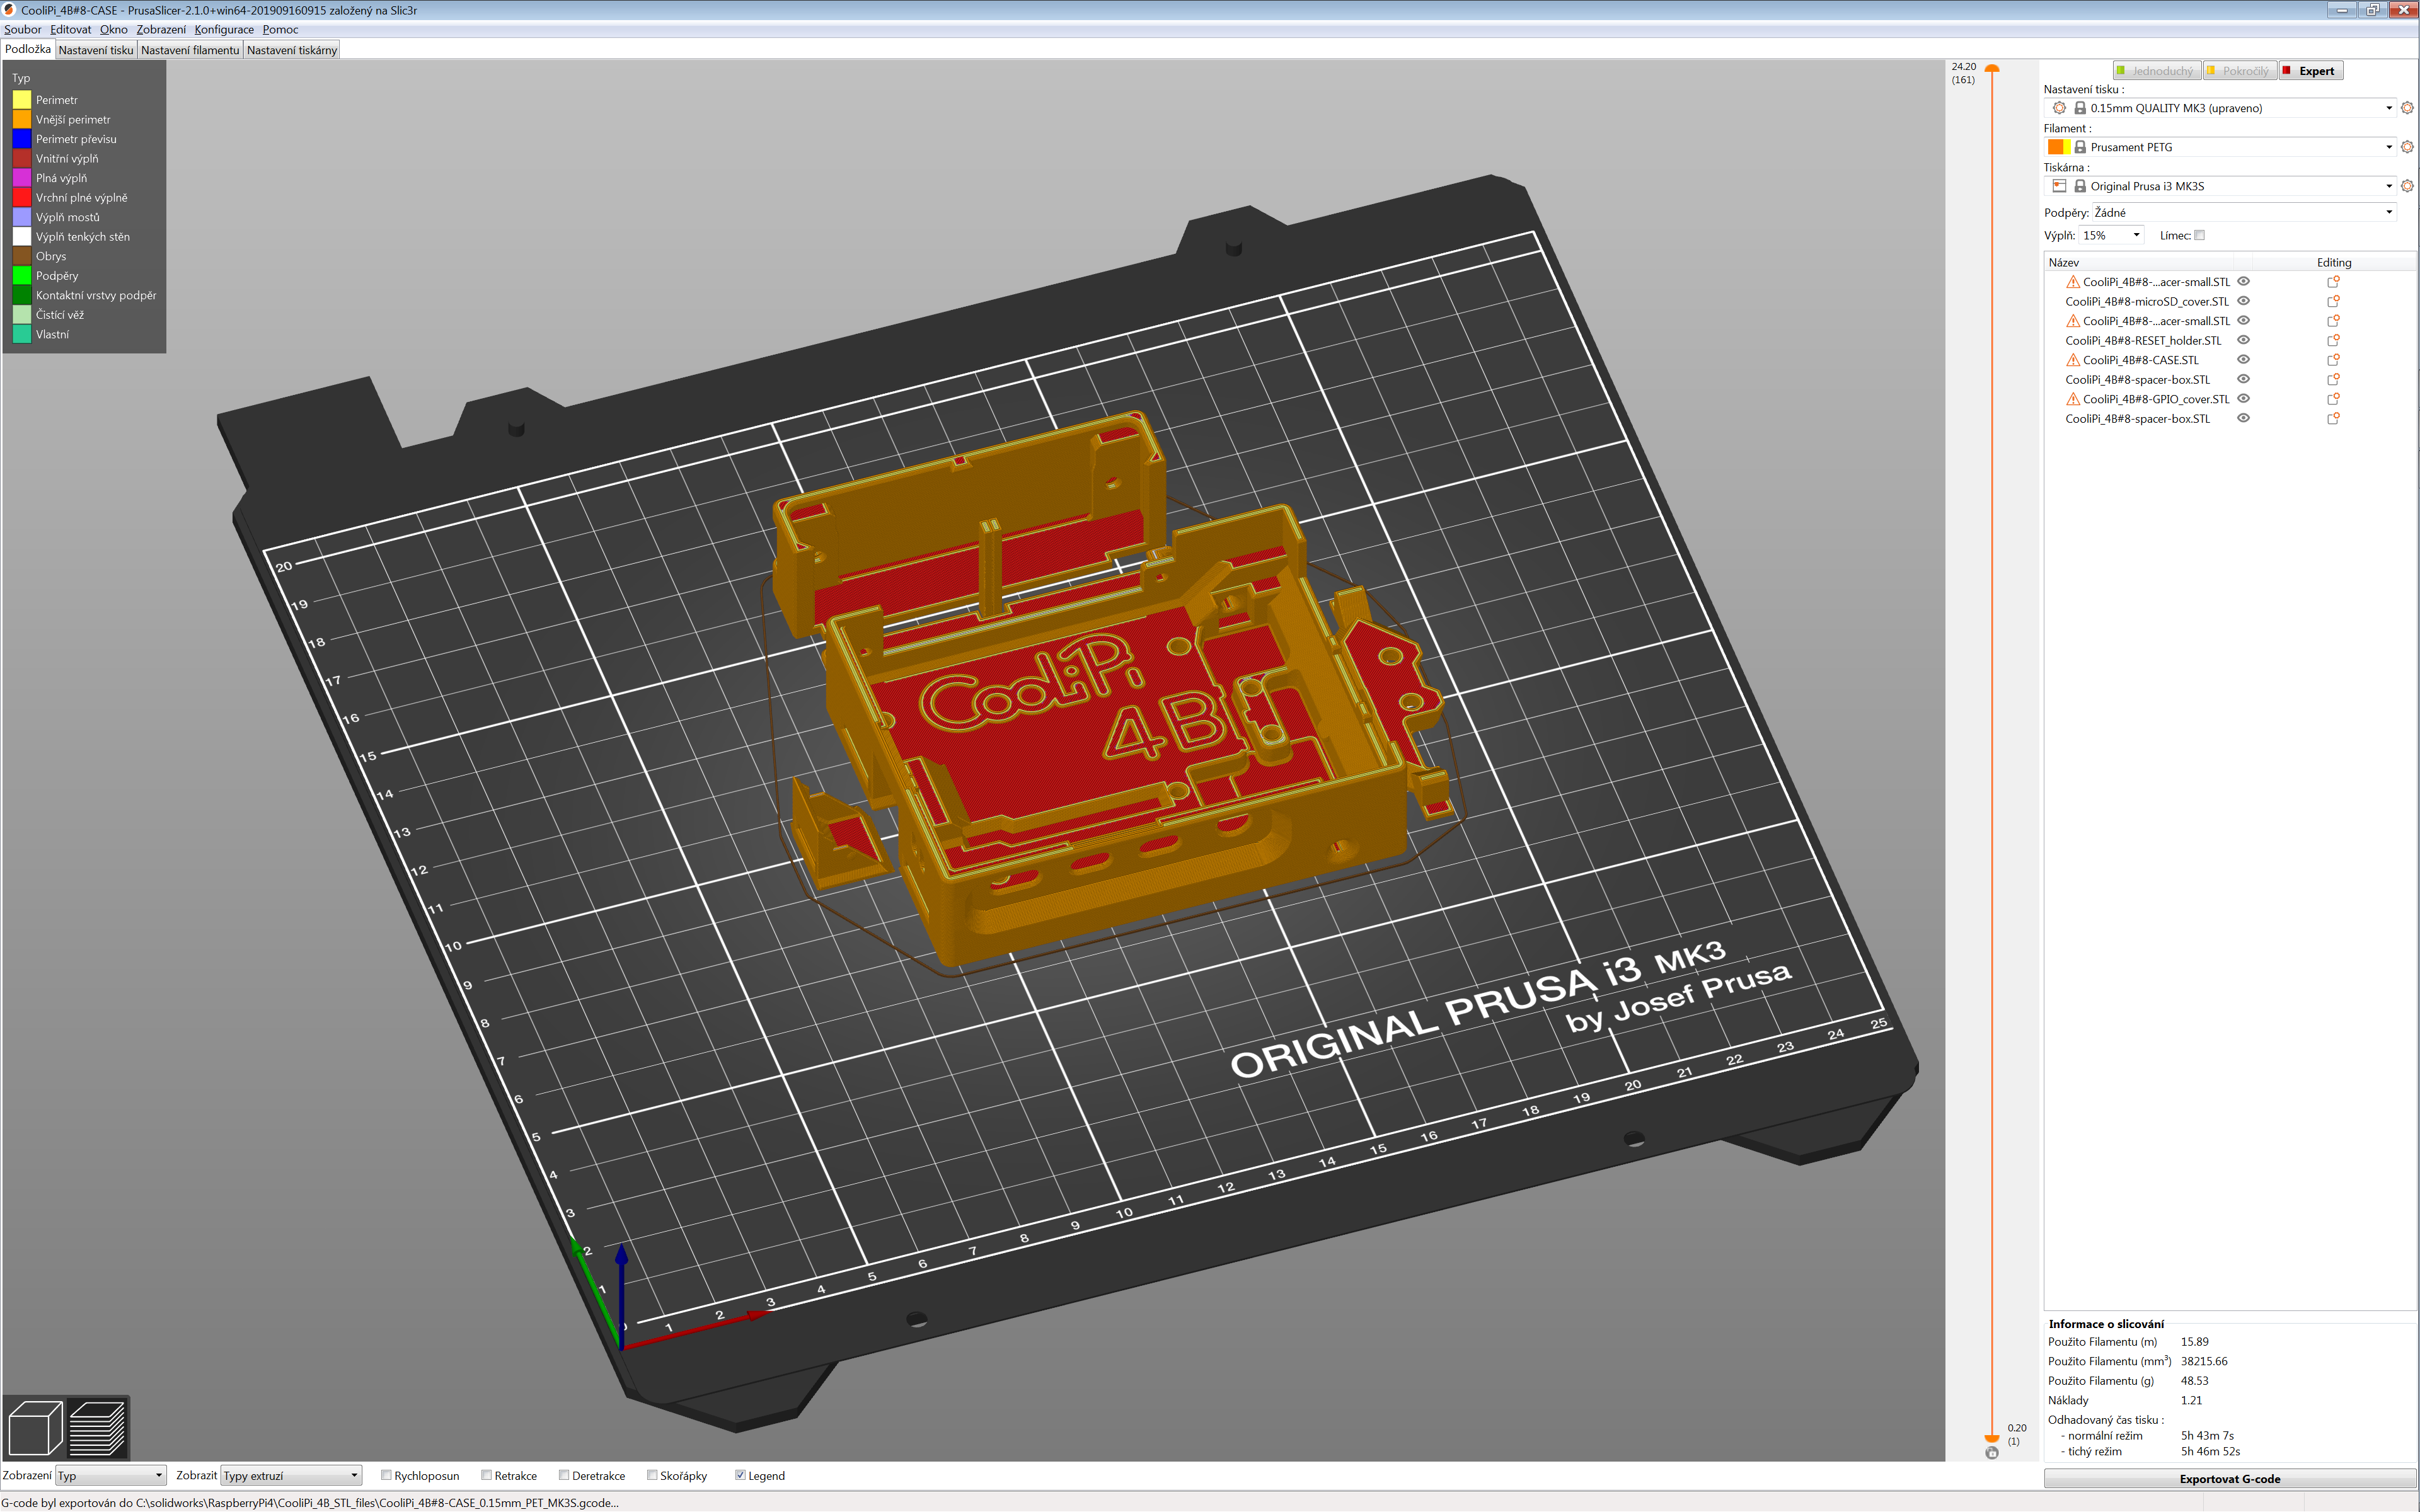Click editing icon for GPIO_cover.STL row
2420x1512 pixels.
click(2333, 399)
